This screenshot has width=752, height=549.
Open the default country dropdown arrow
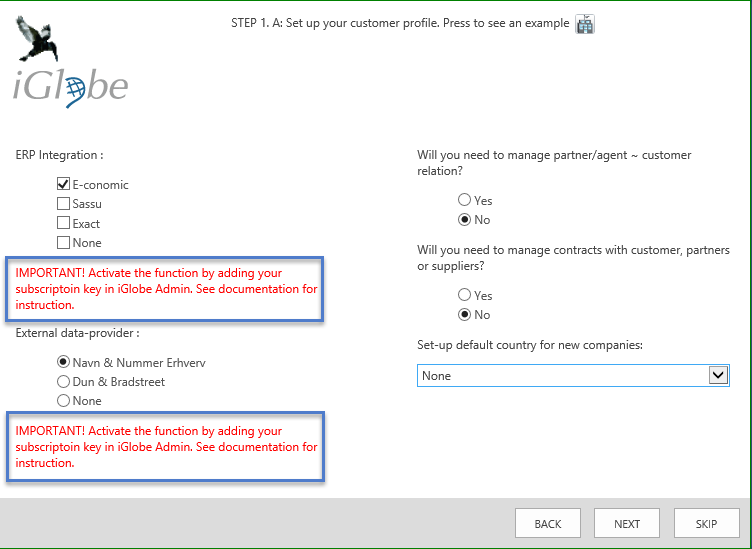(718, 375)
